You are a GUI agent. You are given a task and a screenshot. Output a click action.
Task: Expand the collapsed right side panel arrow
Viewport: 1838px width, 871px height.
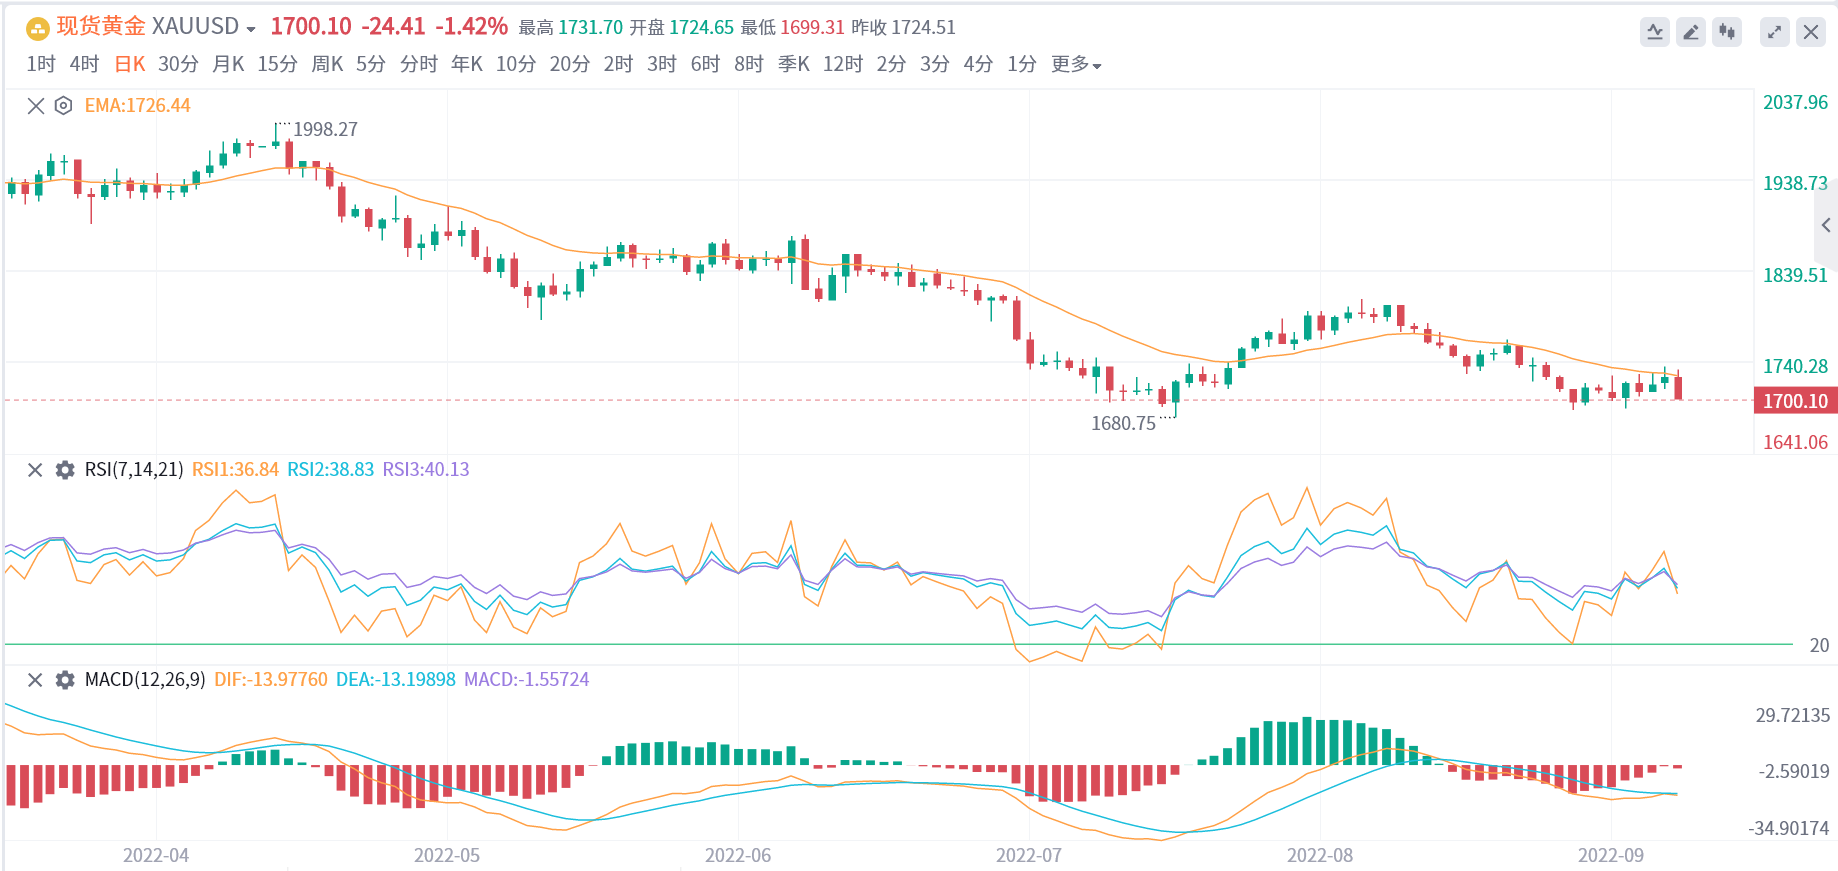point(1826,225)
